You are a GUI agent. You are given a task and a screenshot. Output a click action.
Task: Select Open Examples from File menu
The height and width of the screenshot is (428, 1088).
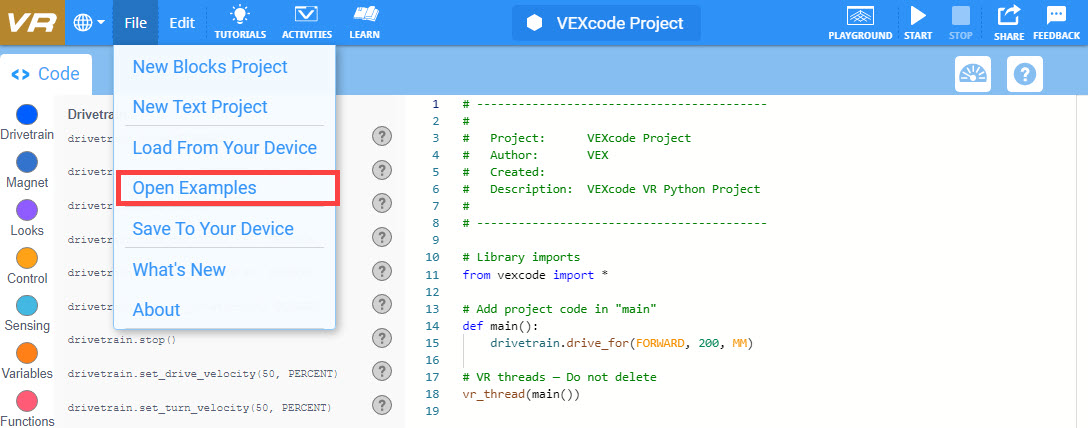[x=194, y=188]
